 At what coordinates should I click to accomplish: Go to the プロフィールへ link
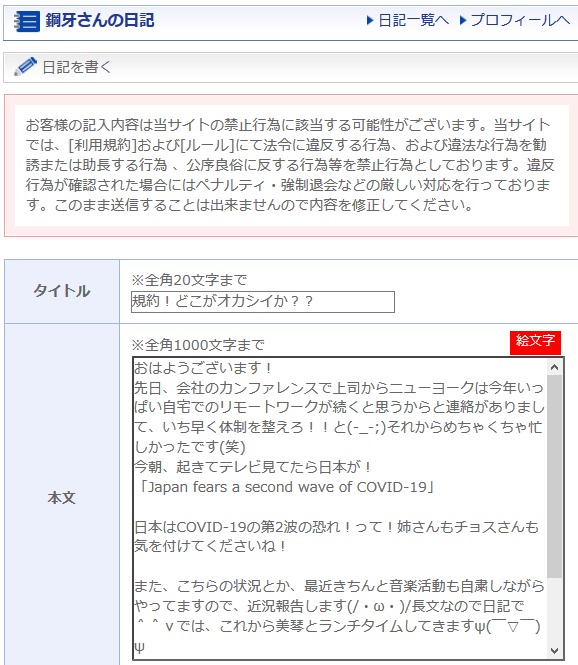point(520,20)
